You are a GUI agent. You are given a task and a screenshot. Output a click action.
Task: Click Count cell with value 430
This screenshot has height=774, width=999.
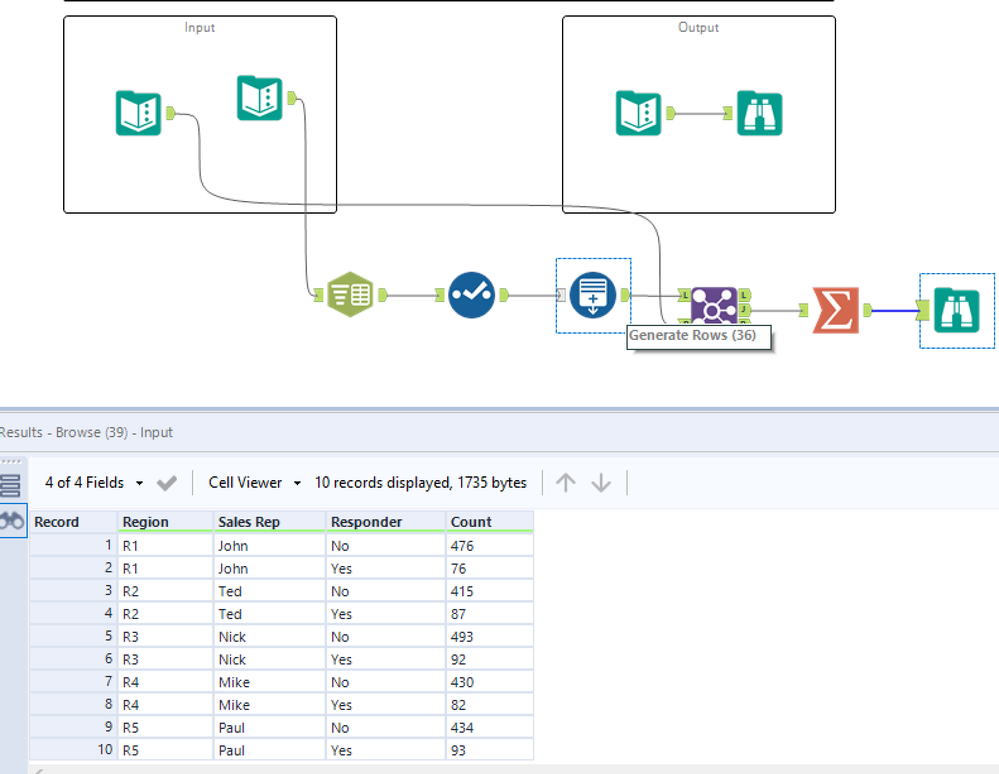(x=490, y=682)
